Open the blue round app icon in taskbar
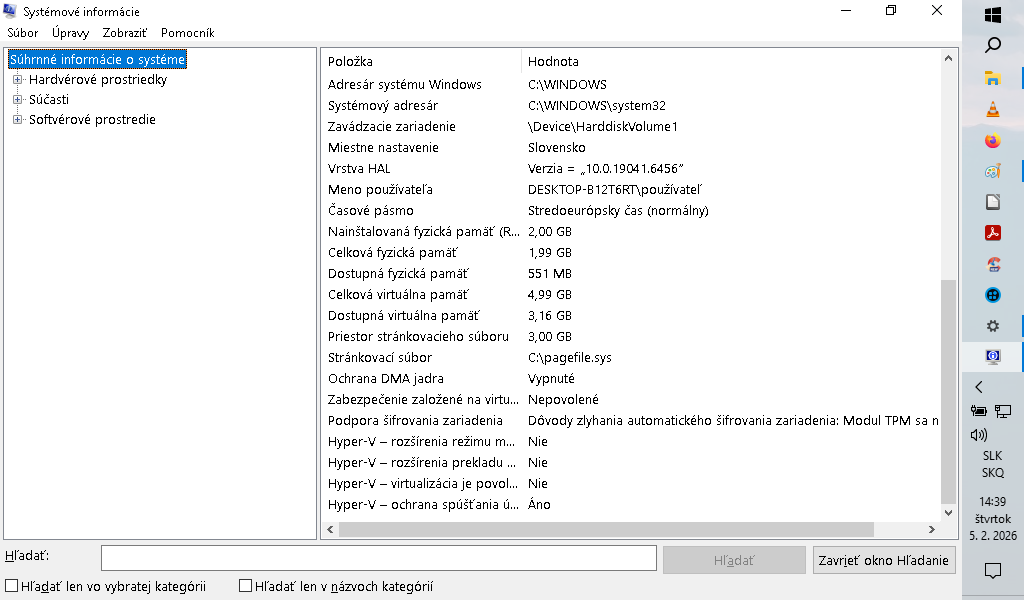Image resolution: width=1024 pixels, height=600 pixels. click(x=993, y=295)
